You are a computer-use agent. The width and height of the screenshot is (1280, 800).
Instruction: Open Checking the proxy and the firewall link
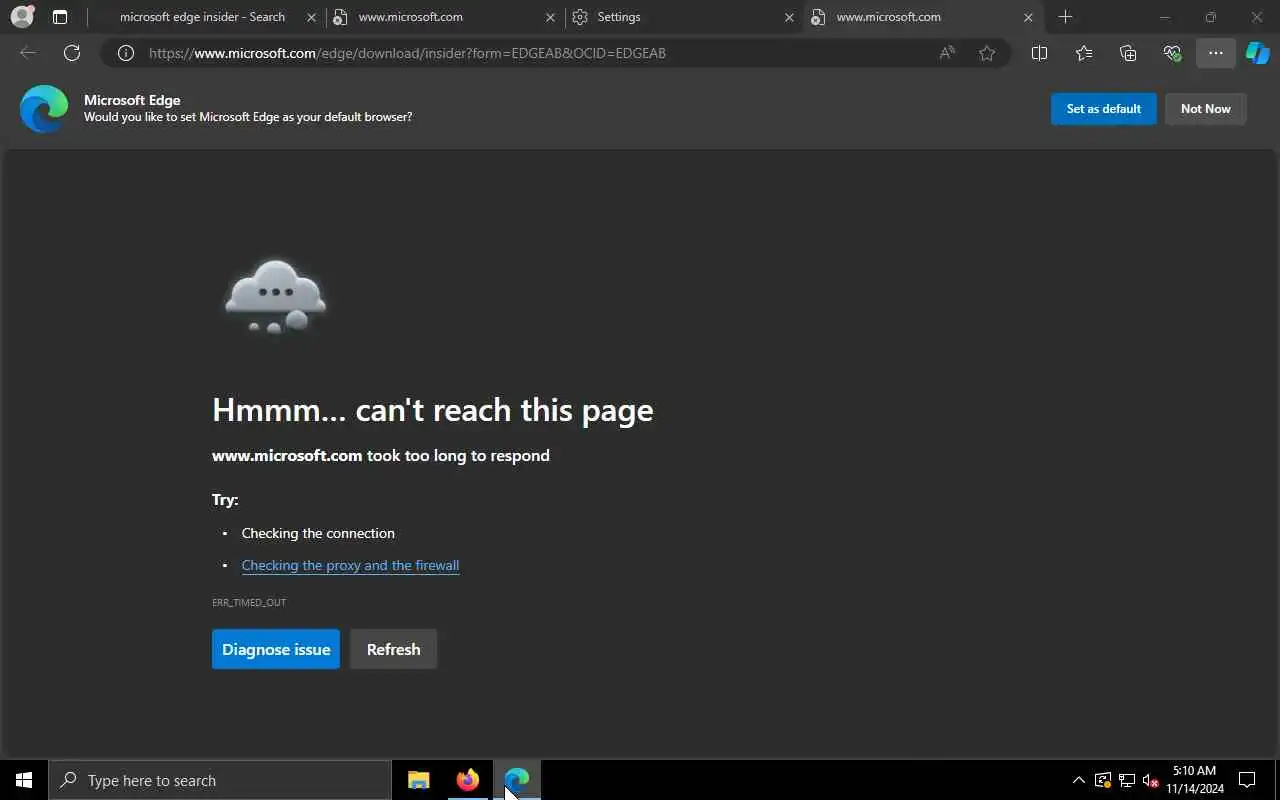point(350,565)
